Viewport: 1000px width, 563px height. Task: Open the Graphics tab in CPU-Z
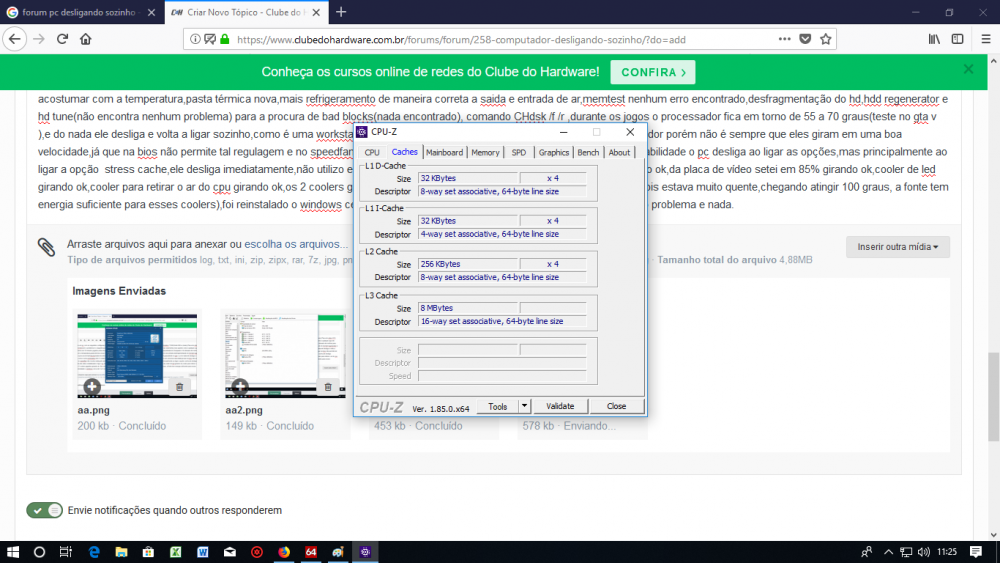tap(553, 153)
